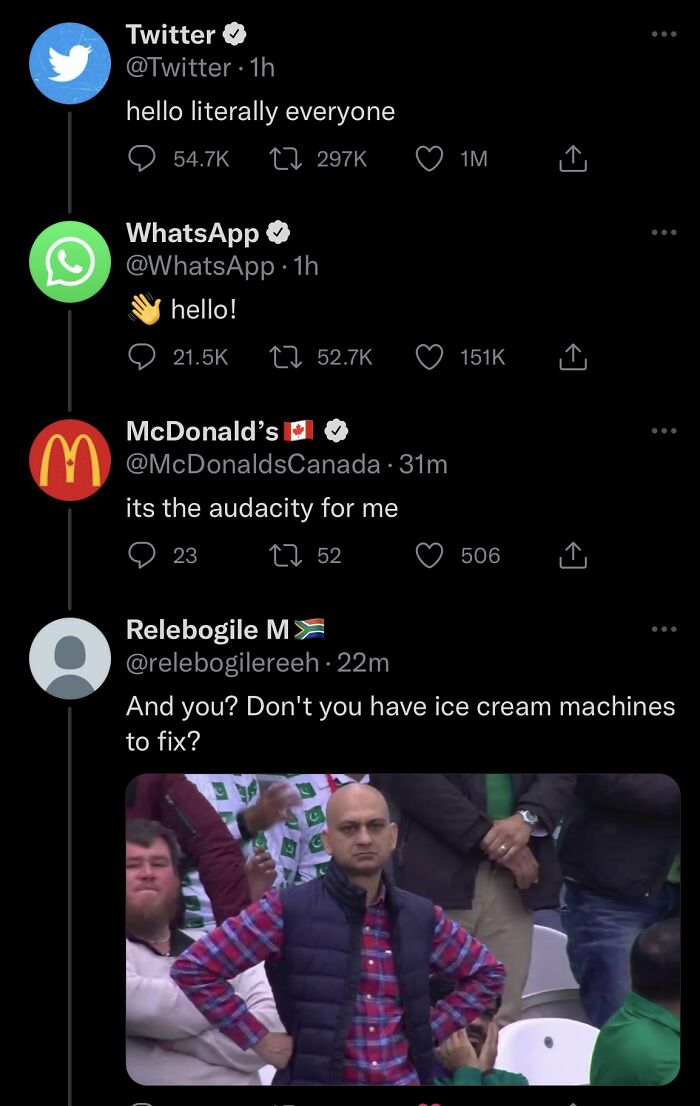Share the Twitter tweet

(x=571, y=157)
